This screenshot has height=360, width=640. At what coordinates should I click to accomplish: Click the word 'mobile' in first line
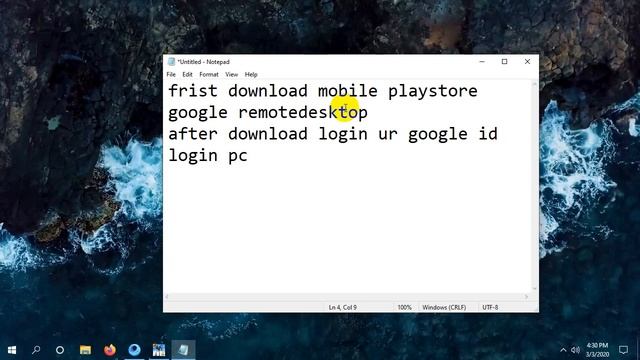coord(348,91)
